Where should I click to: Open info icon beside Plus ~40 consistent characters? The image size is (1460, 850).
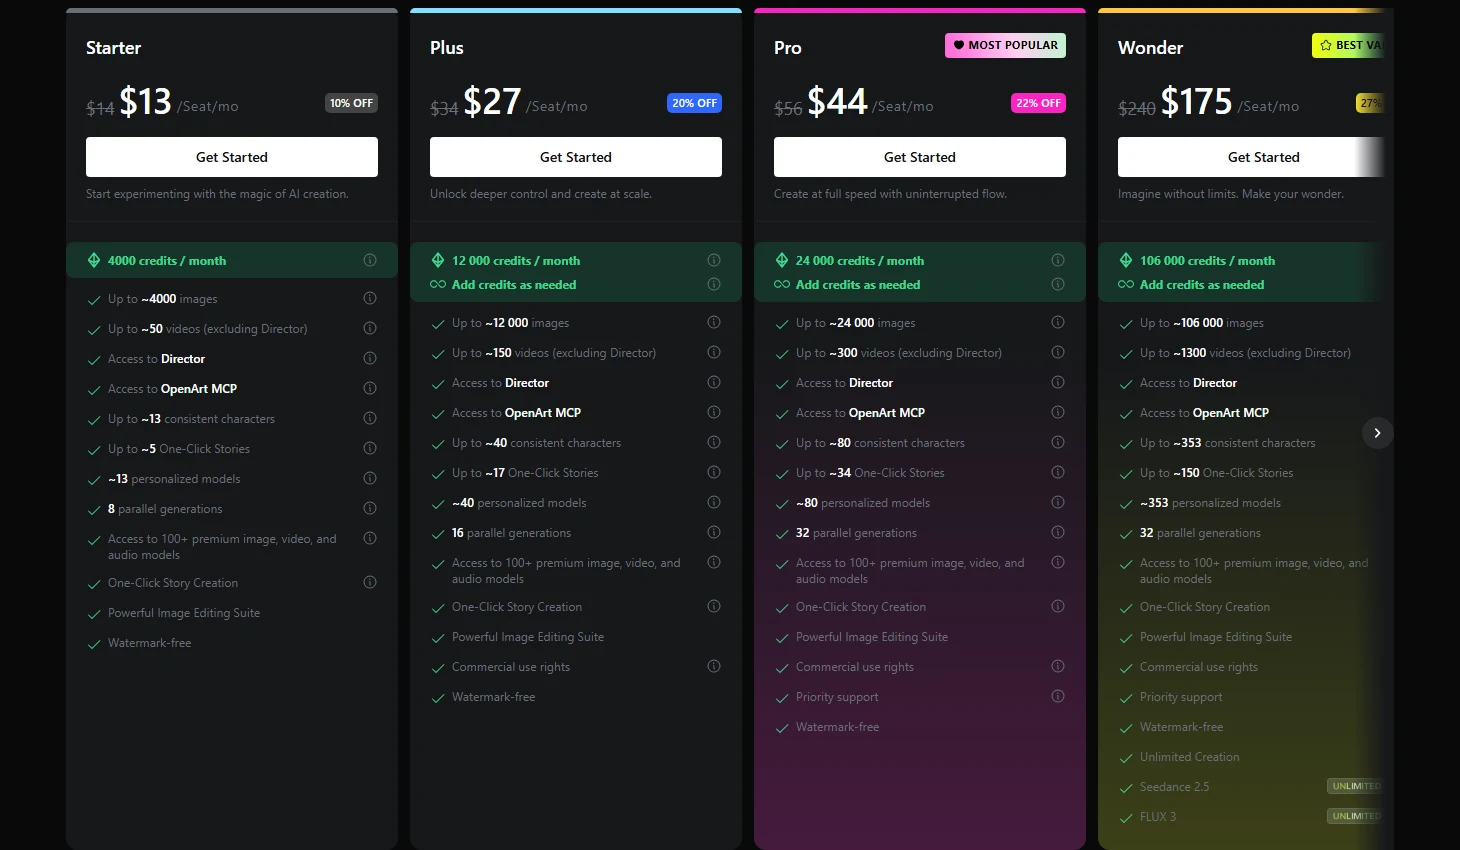tap(714, 442)
